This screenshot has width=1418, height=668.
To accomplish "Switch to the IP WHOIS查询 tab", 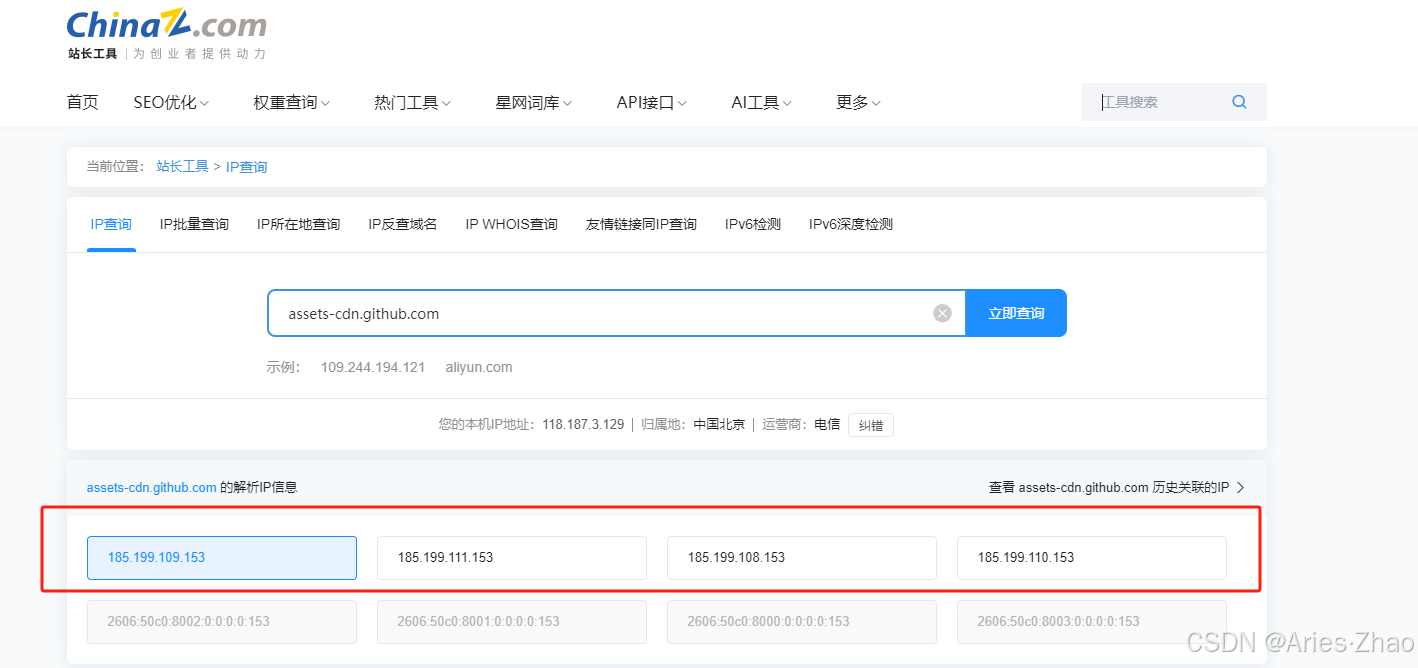I will click(x=511, y=224).
